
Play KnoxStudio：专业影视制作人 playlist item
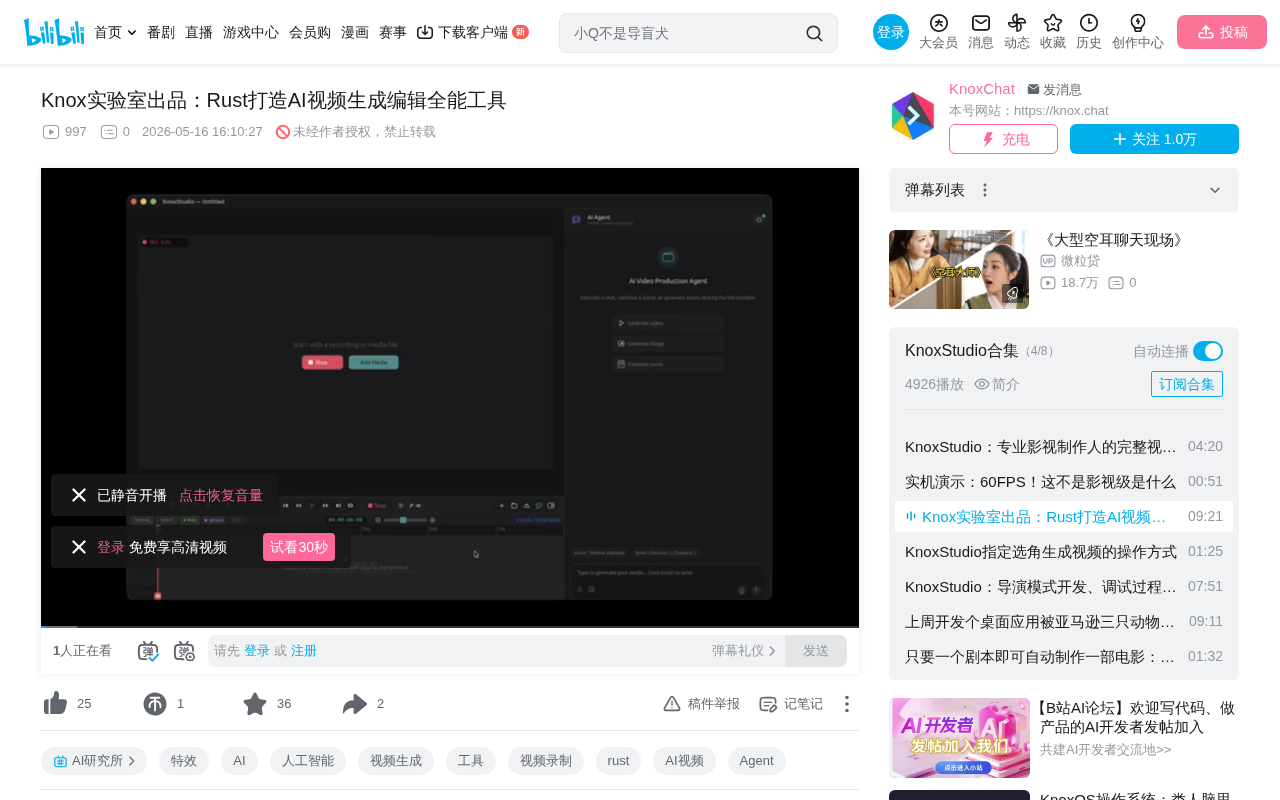tap(1064, 446)
